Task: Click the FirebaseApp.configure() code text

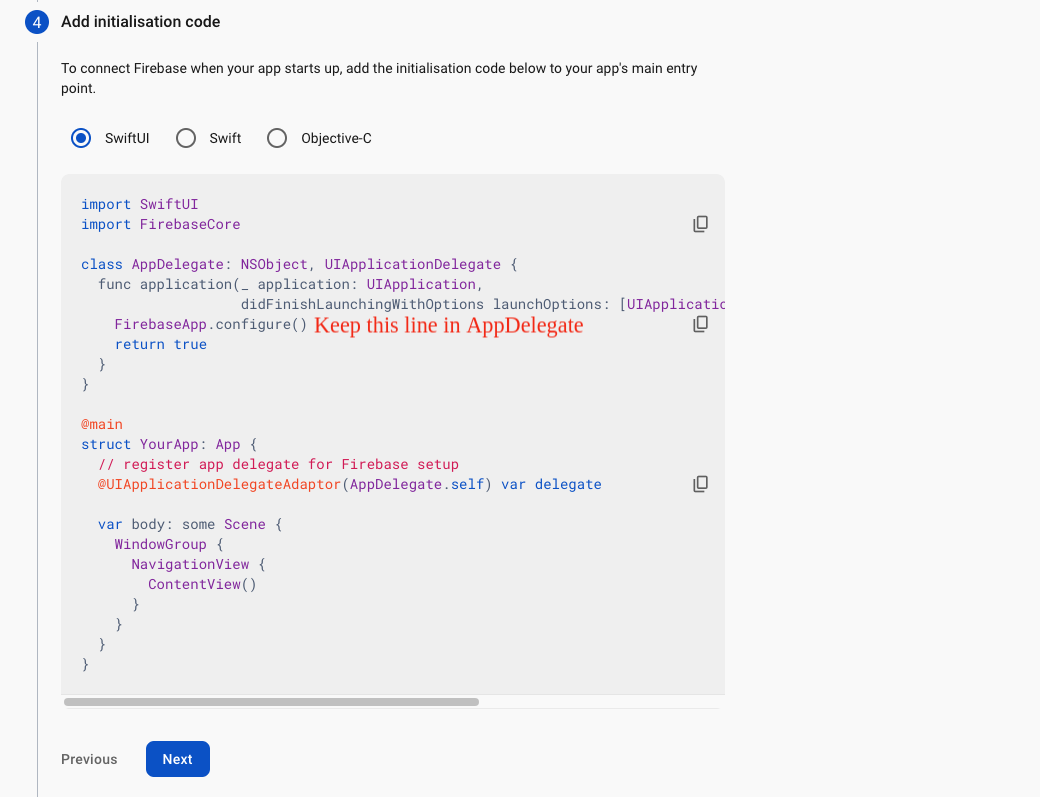Action: 210,324
